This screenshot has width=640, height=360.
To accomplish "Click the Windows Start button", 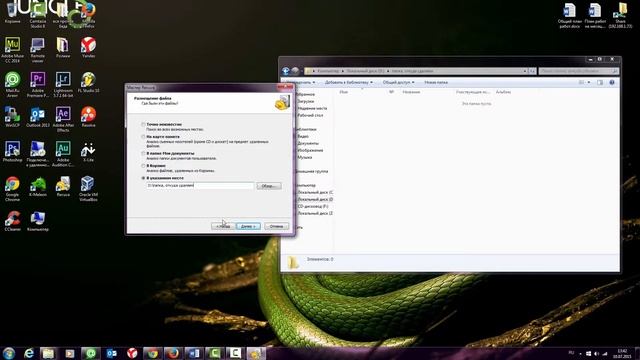I will (9, 353).
